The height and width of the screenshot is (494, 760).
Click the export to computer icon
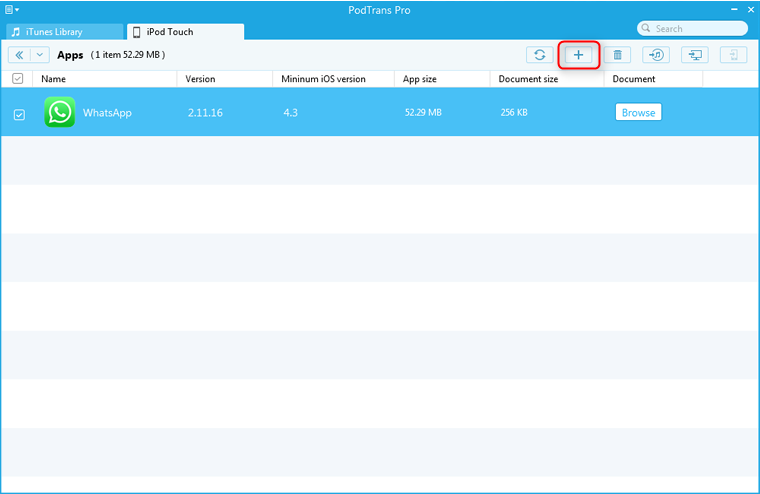pos(695,55)
